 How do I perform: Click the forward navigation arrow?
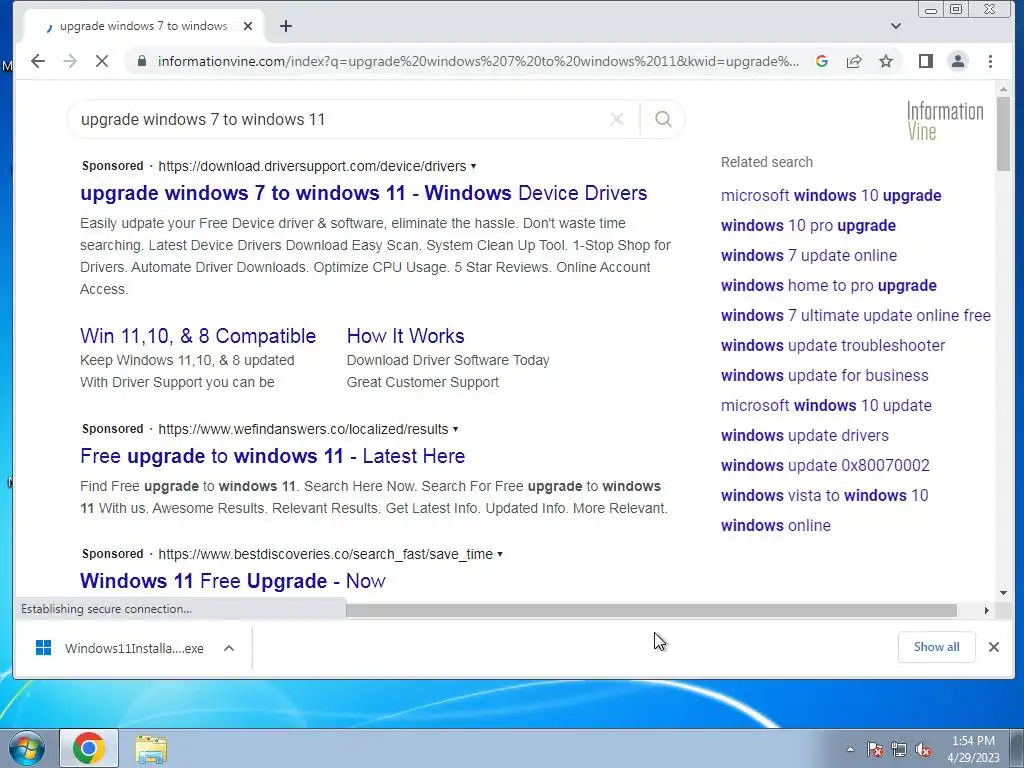[70, 61]
